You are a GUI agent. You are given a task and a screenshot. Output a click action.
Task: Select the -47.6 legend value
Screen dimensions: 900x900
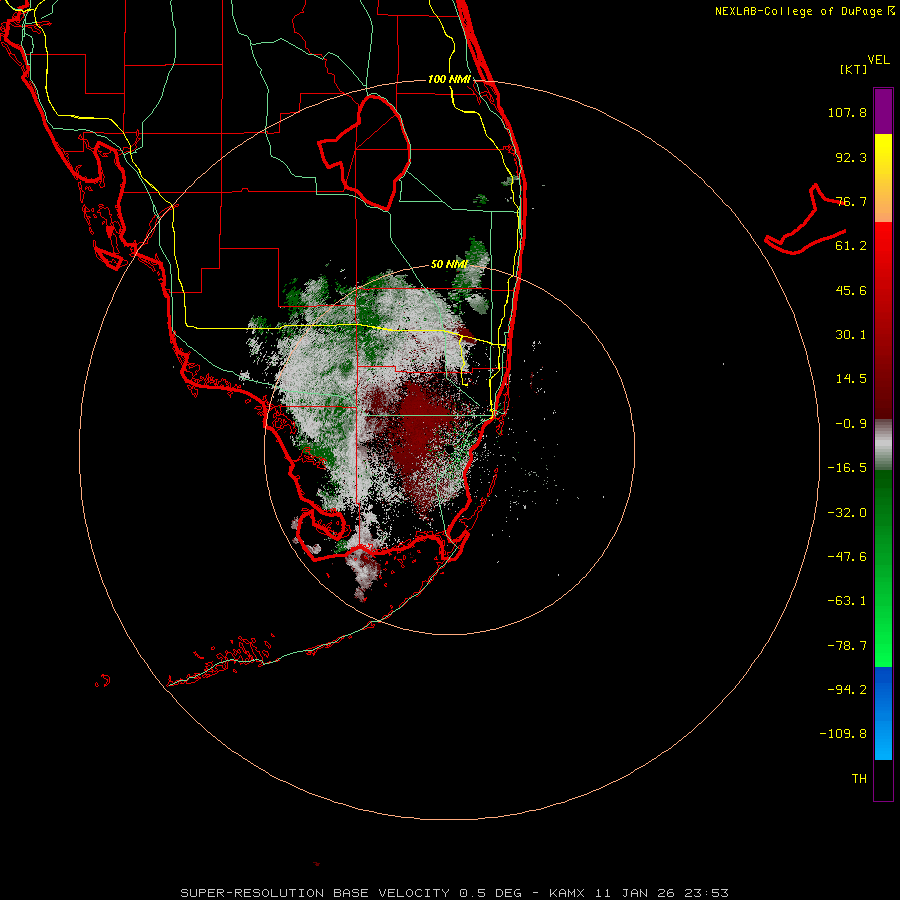(x=847, y=557)
